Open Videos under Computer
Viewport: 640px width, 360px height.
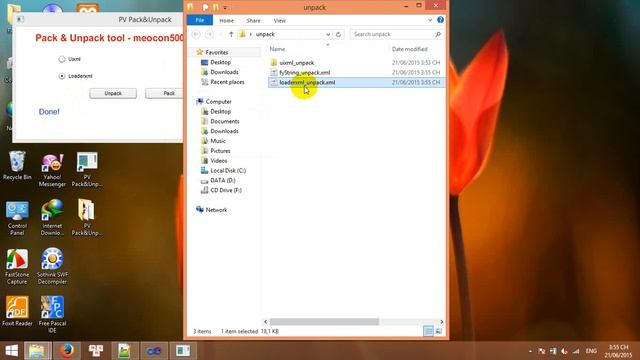(x=218, y=161)
